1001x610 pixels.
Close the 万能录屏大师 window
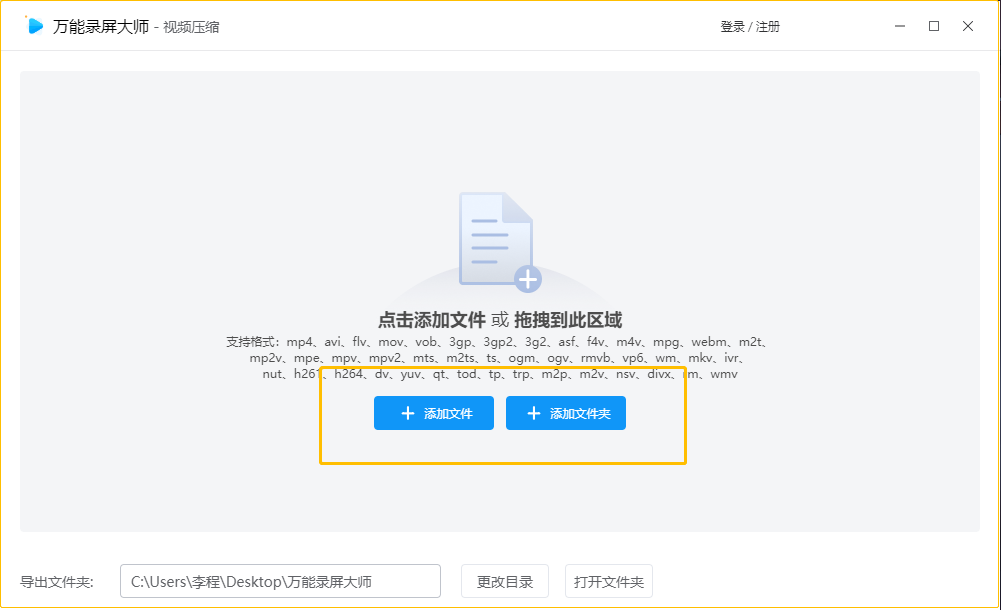point(968,26)
